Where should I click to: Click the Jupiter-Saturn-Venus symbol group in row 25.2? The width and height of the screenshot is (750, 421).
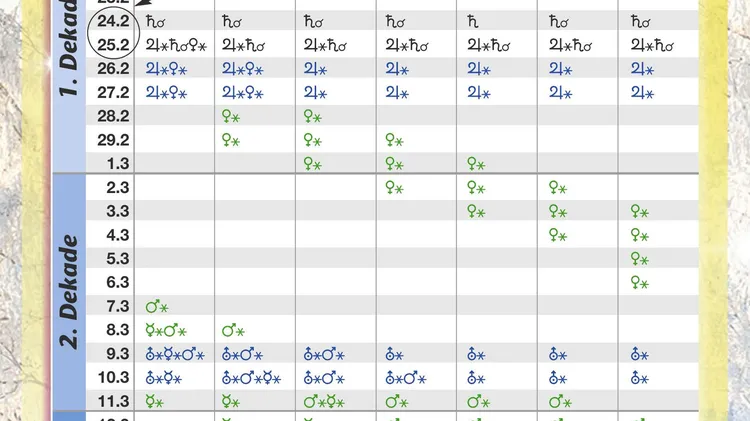pos(176,45)
